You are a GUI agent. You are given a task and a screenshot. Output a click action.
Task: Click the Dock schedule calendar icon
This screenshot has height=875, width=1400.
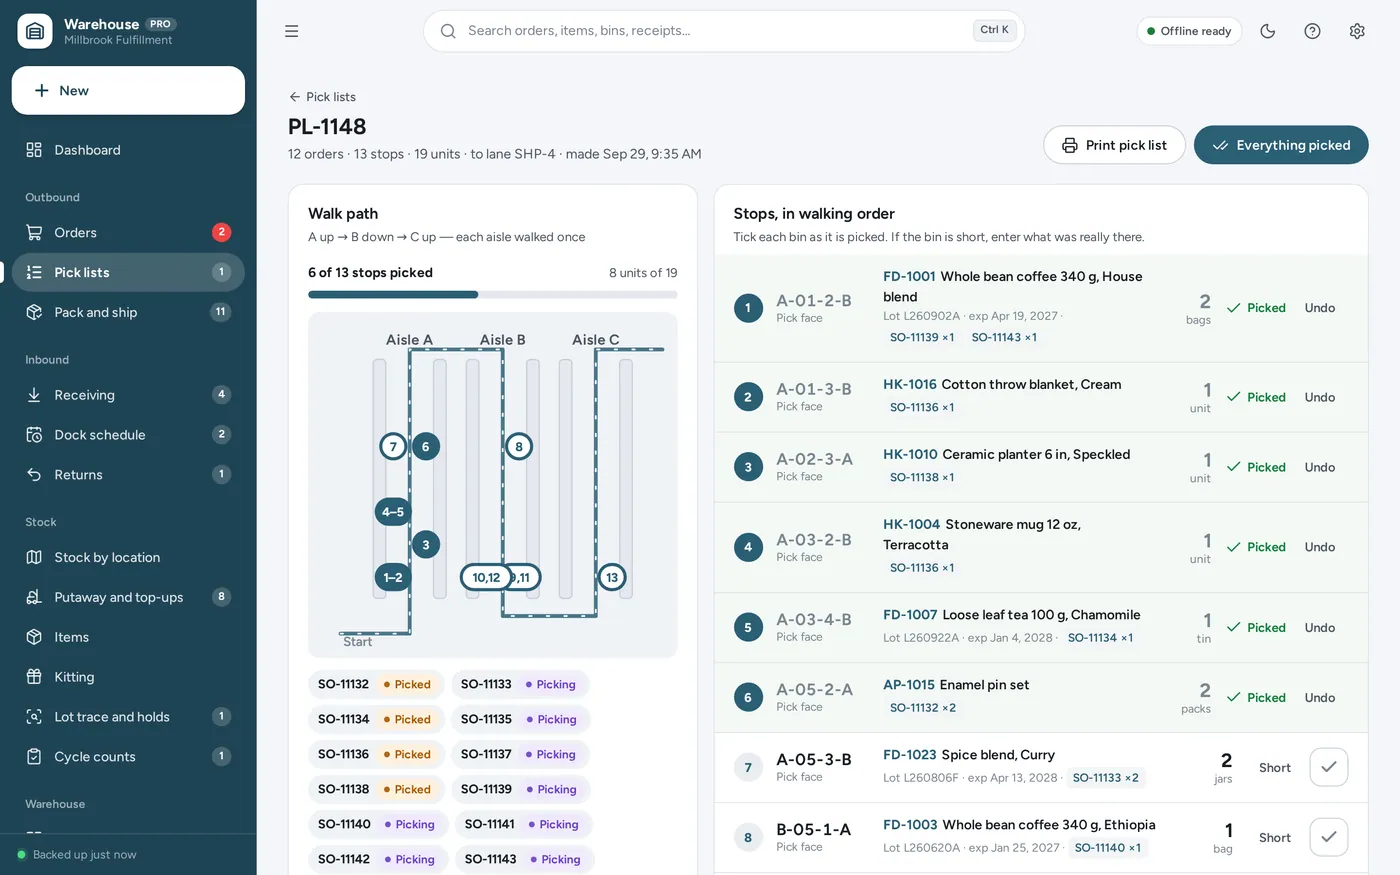pyautogui.click(x=34, y=435)
